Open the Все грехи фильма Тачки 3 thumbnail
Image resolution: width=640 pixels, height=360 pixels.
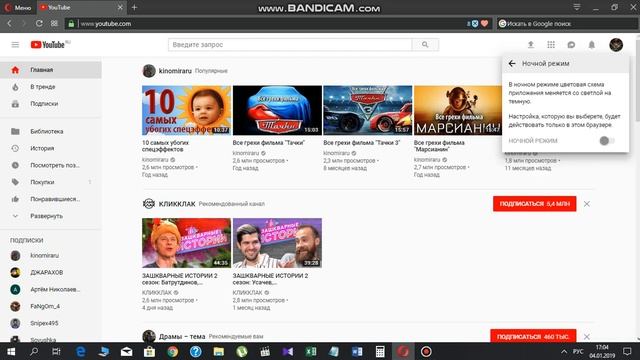pyautogui.click(x=368, y=110)
